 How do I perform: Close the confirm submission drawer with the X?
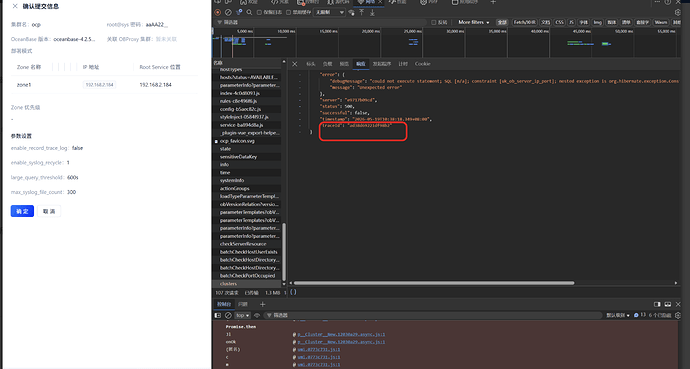pos(15,6)
